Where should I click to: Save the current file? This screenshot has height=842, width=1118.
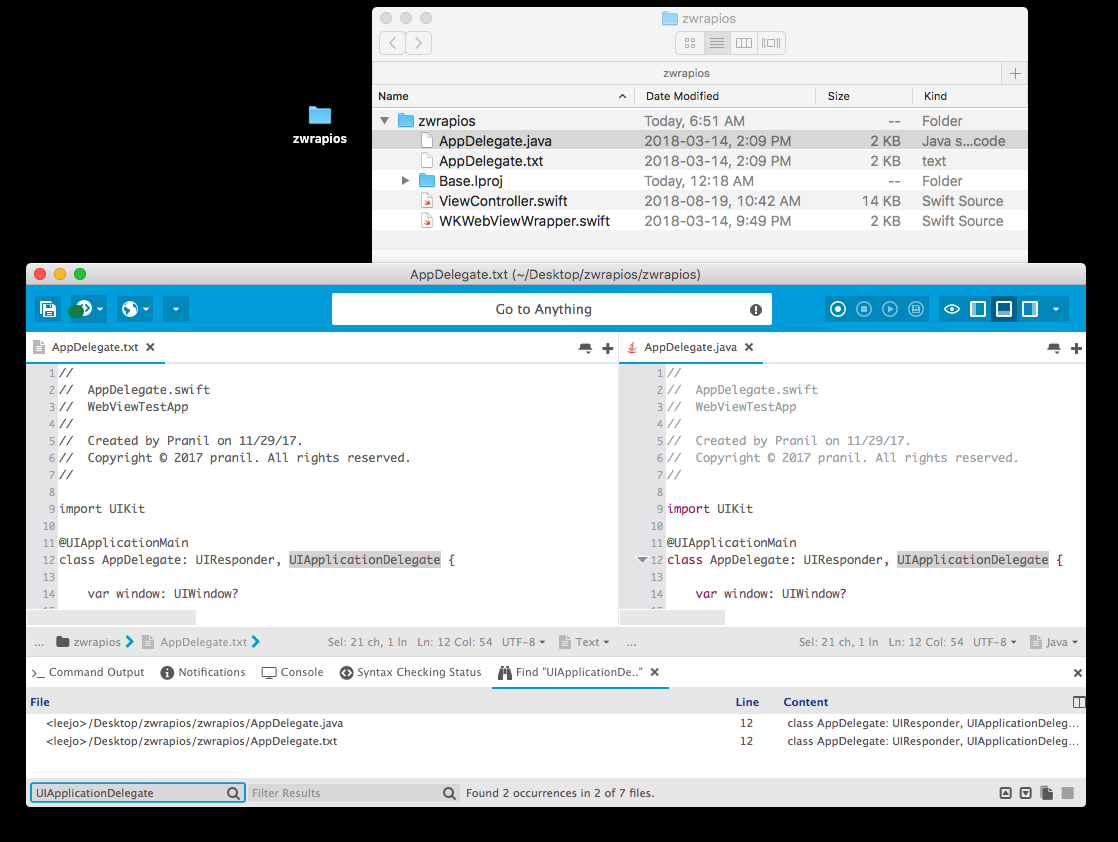pos(47,309)
